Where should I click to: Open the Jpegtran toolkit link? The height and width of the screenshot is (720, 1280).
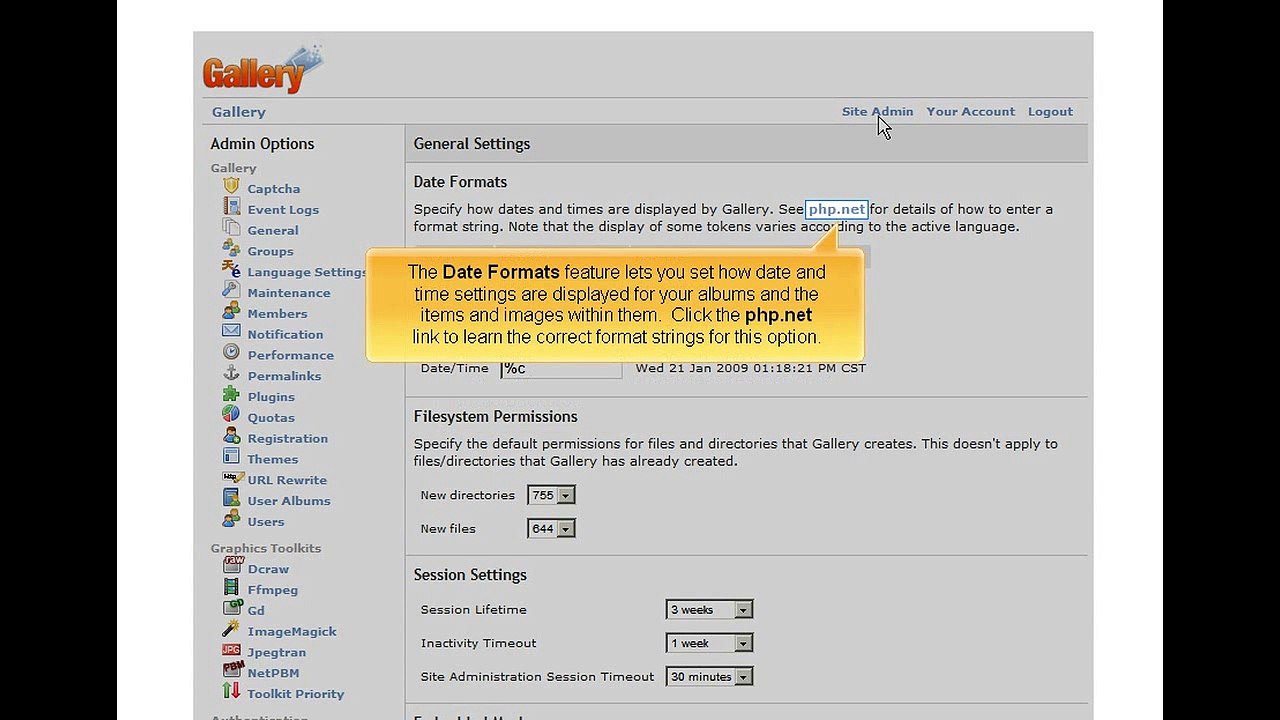click(x=277, y=653)
